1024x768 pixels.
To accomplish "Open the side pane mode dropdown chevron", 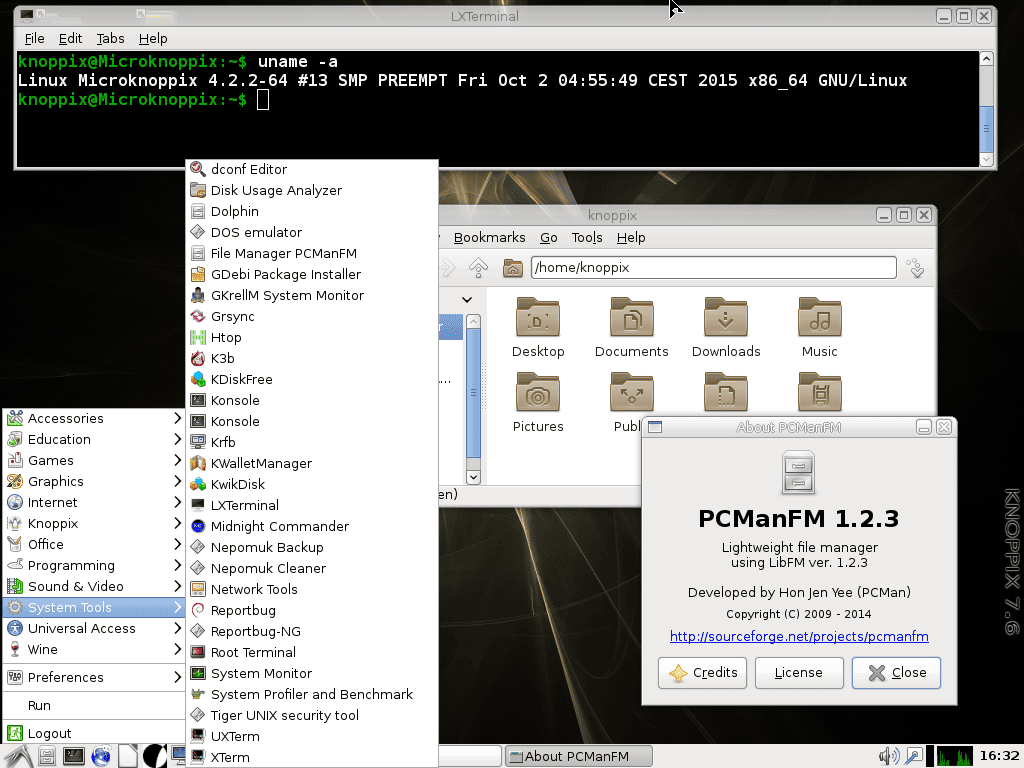I will pyautogui.click(x=467, y=300).
